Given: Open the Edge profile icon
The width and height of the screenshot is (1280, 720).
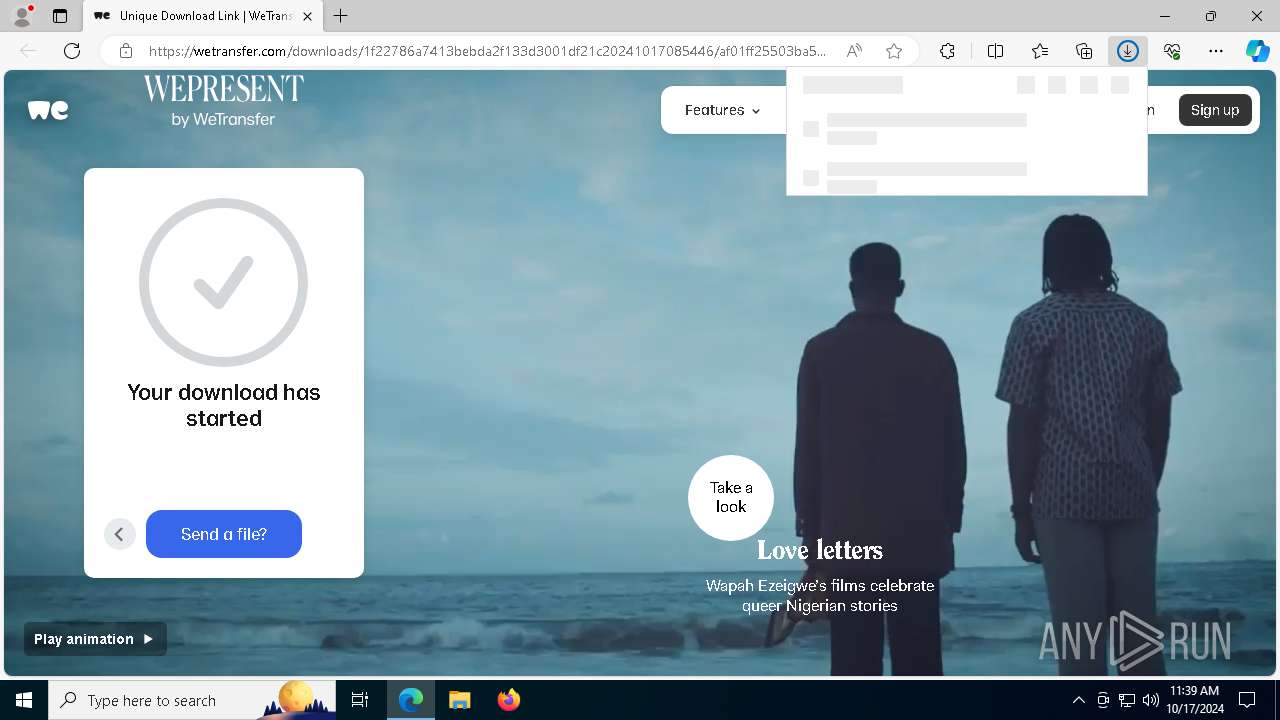Looking at the screenshot, I should (22, 16).
